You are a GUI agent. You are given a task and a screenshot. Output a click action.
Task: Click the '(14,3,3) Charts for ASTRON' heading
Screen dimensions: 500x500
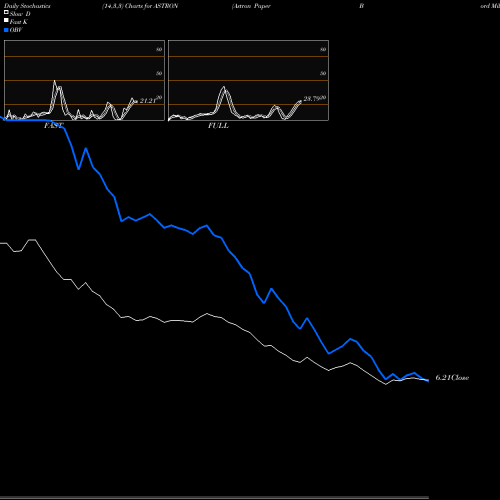pos(140,6)
